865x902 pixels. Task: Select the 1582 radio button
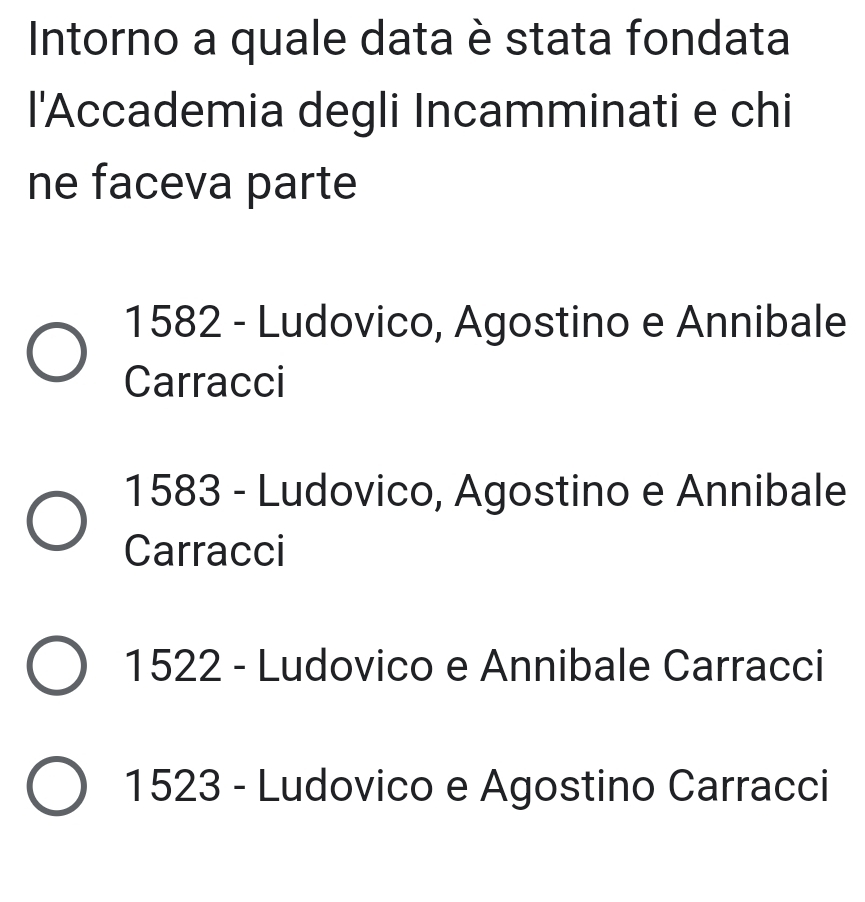[55, 352]
